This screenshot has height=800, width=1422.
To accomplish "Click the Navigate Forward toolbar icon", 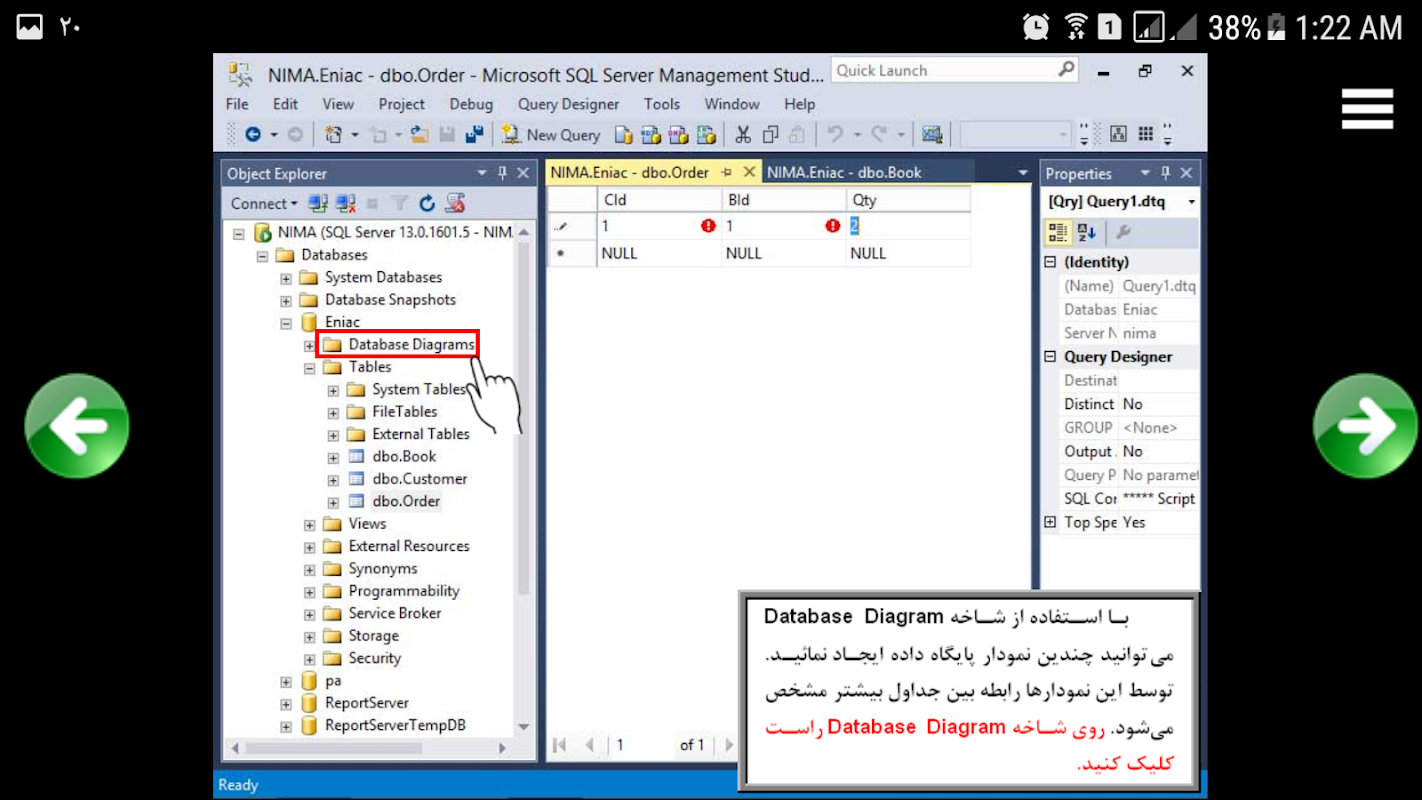I will point(295,134).
